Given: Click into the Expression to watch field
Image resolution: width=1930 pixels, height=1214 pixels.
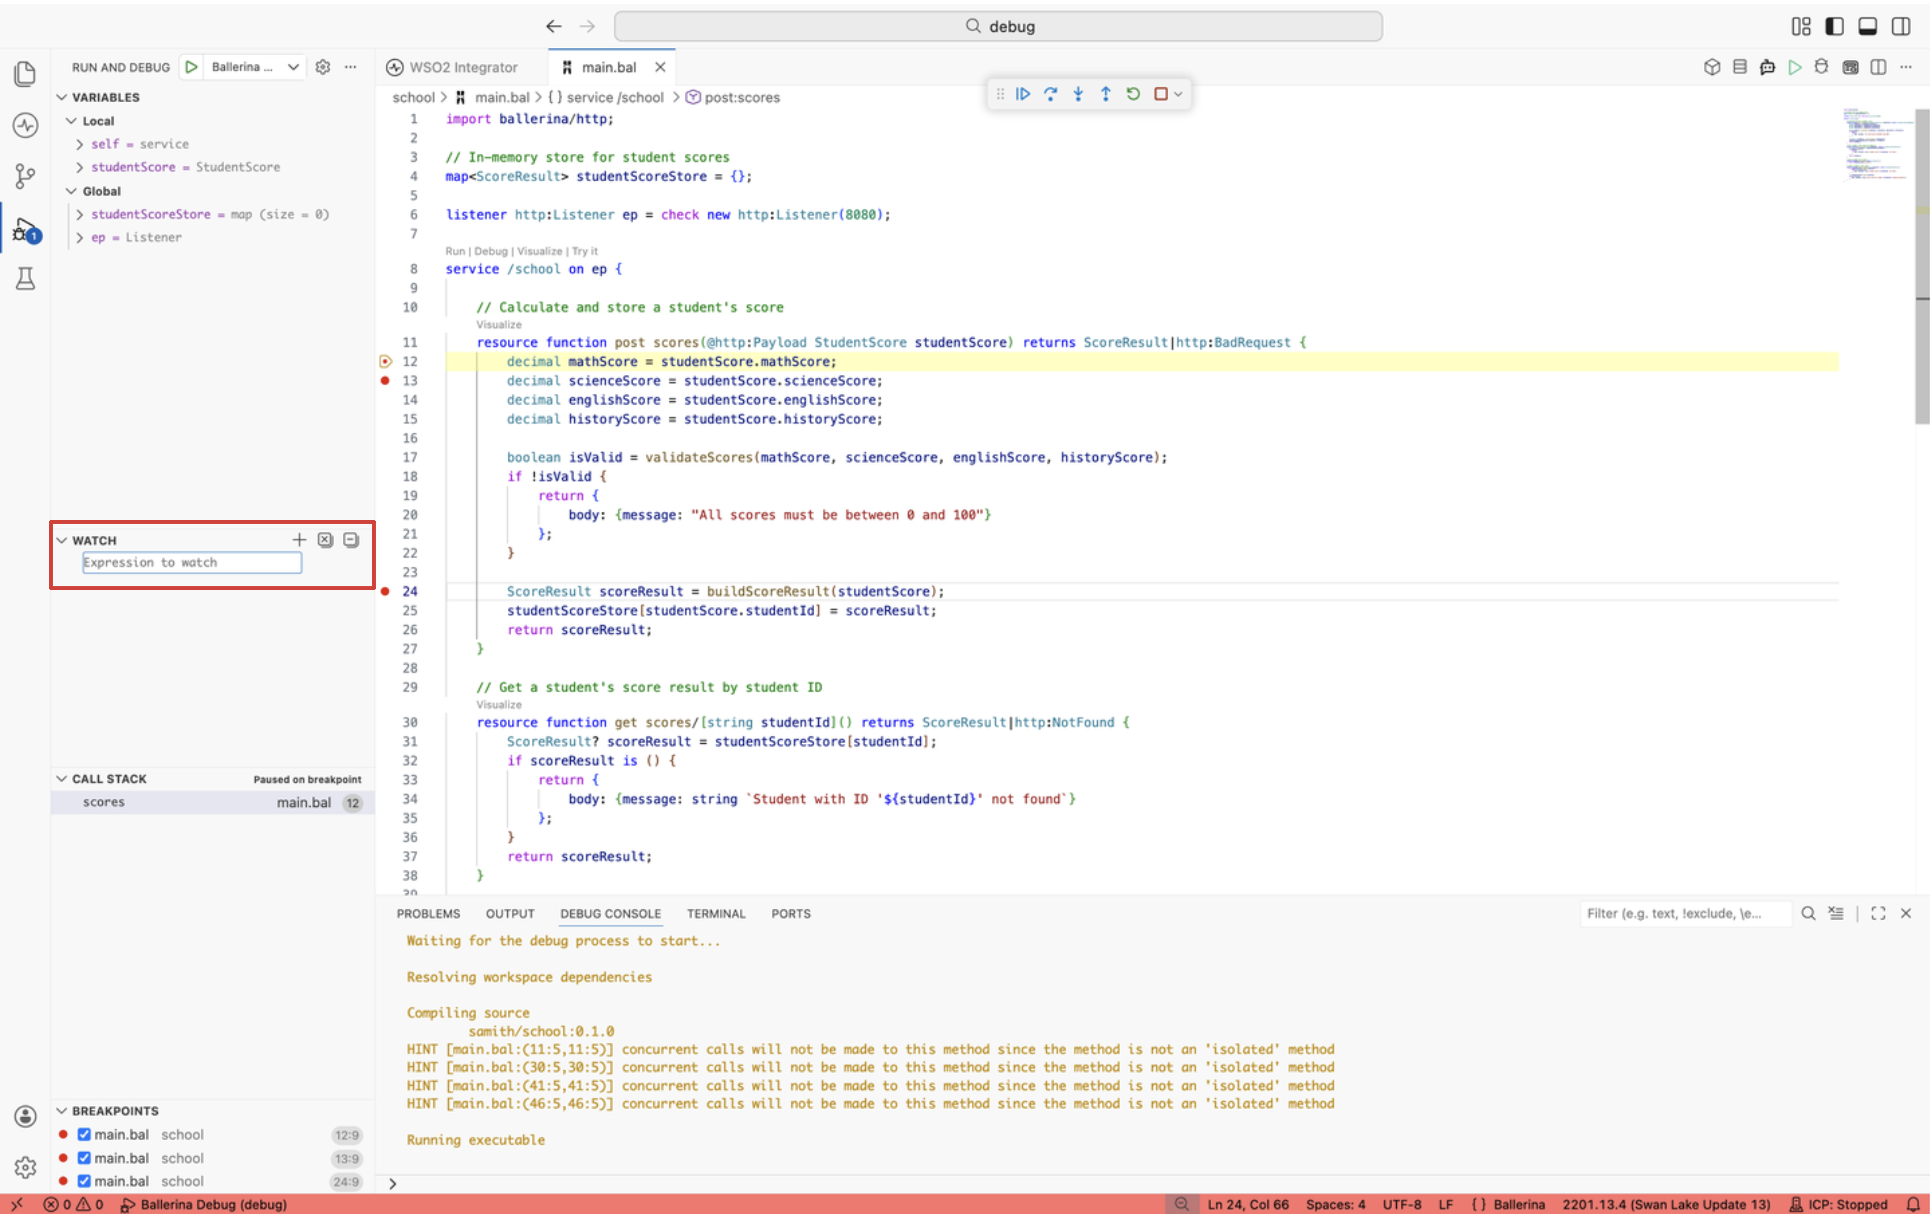Looking at the screenshot, I should [x=192, y=562].
